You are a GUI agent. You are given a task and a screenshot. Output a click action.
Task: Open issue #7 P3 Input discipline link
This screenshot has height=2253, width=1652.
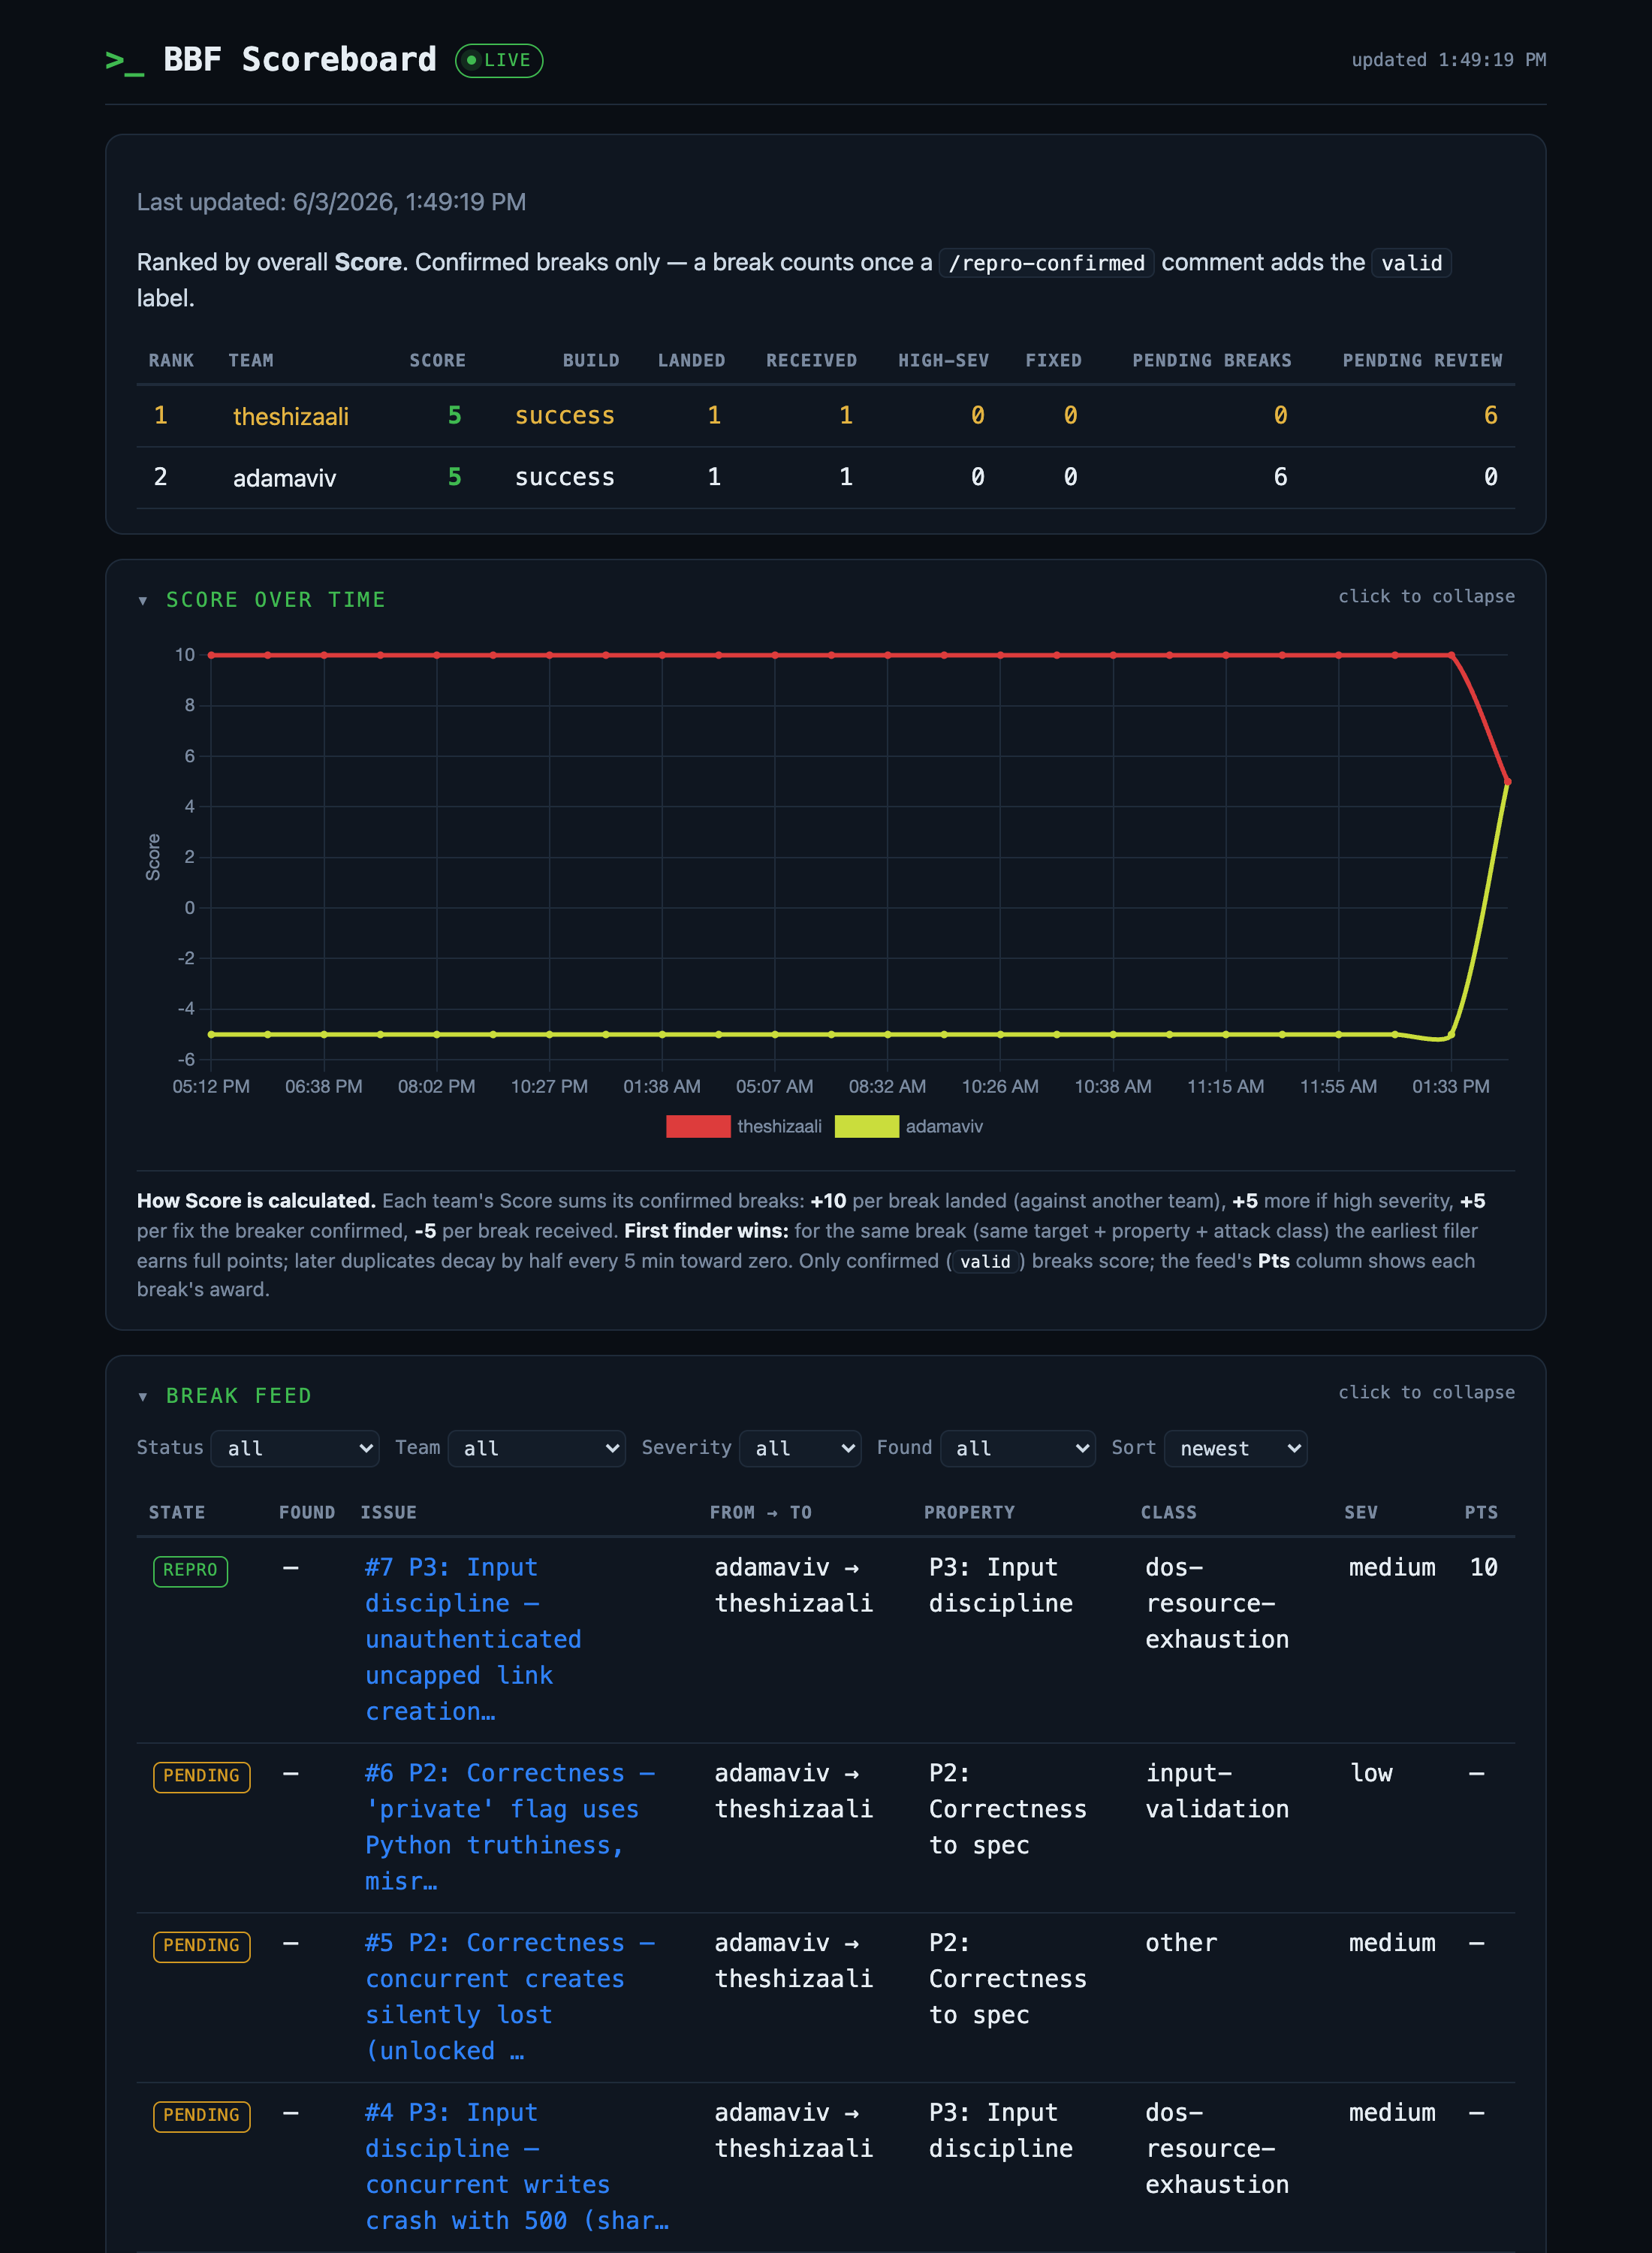[x=473, y=1639]
